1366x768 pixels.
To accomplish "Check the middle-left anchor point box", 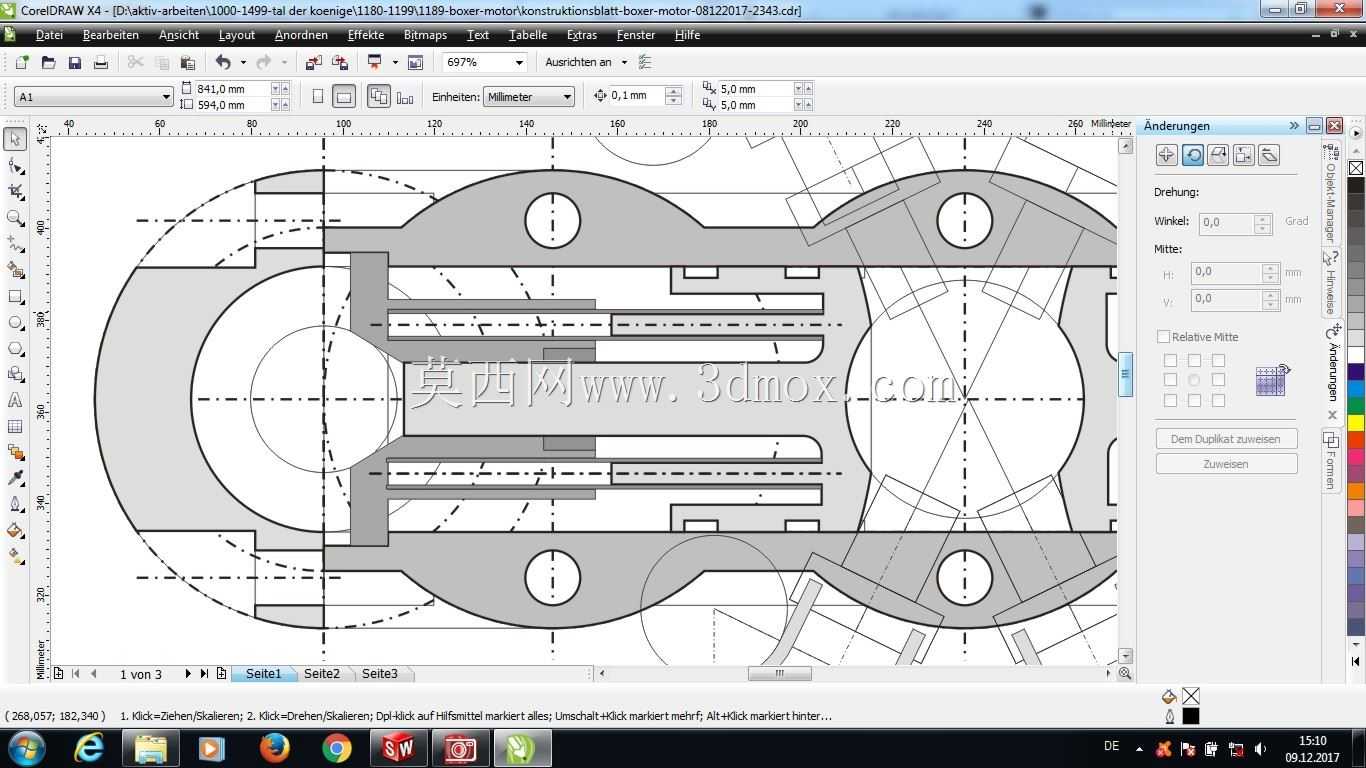I will point(1170,380).
